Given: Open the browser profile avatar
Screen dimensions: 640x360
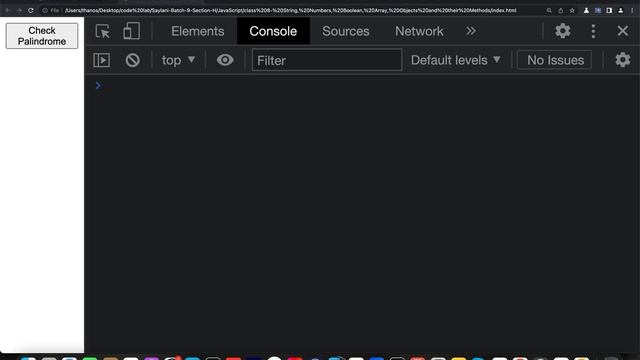Looking at the screenshot, I should click(x=620, y=11).
